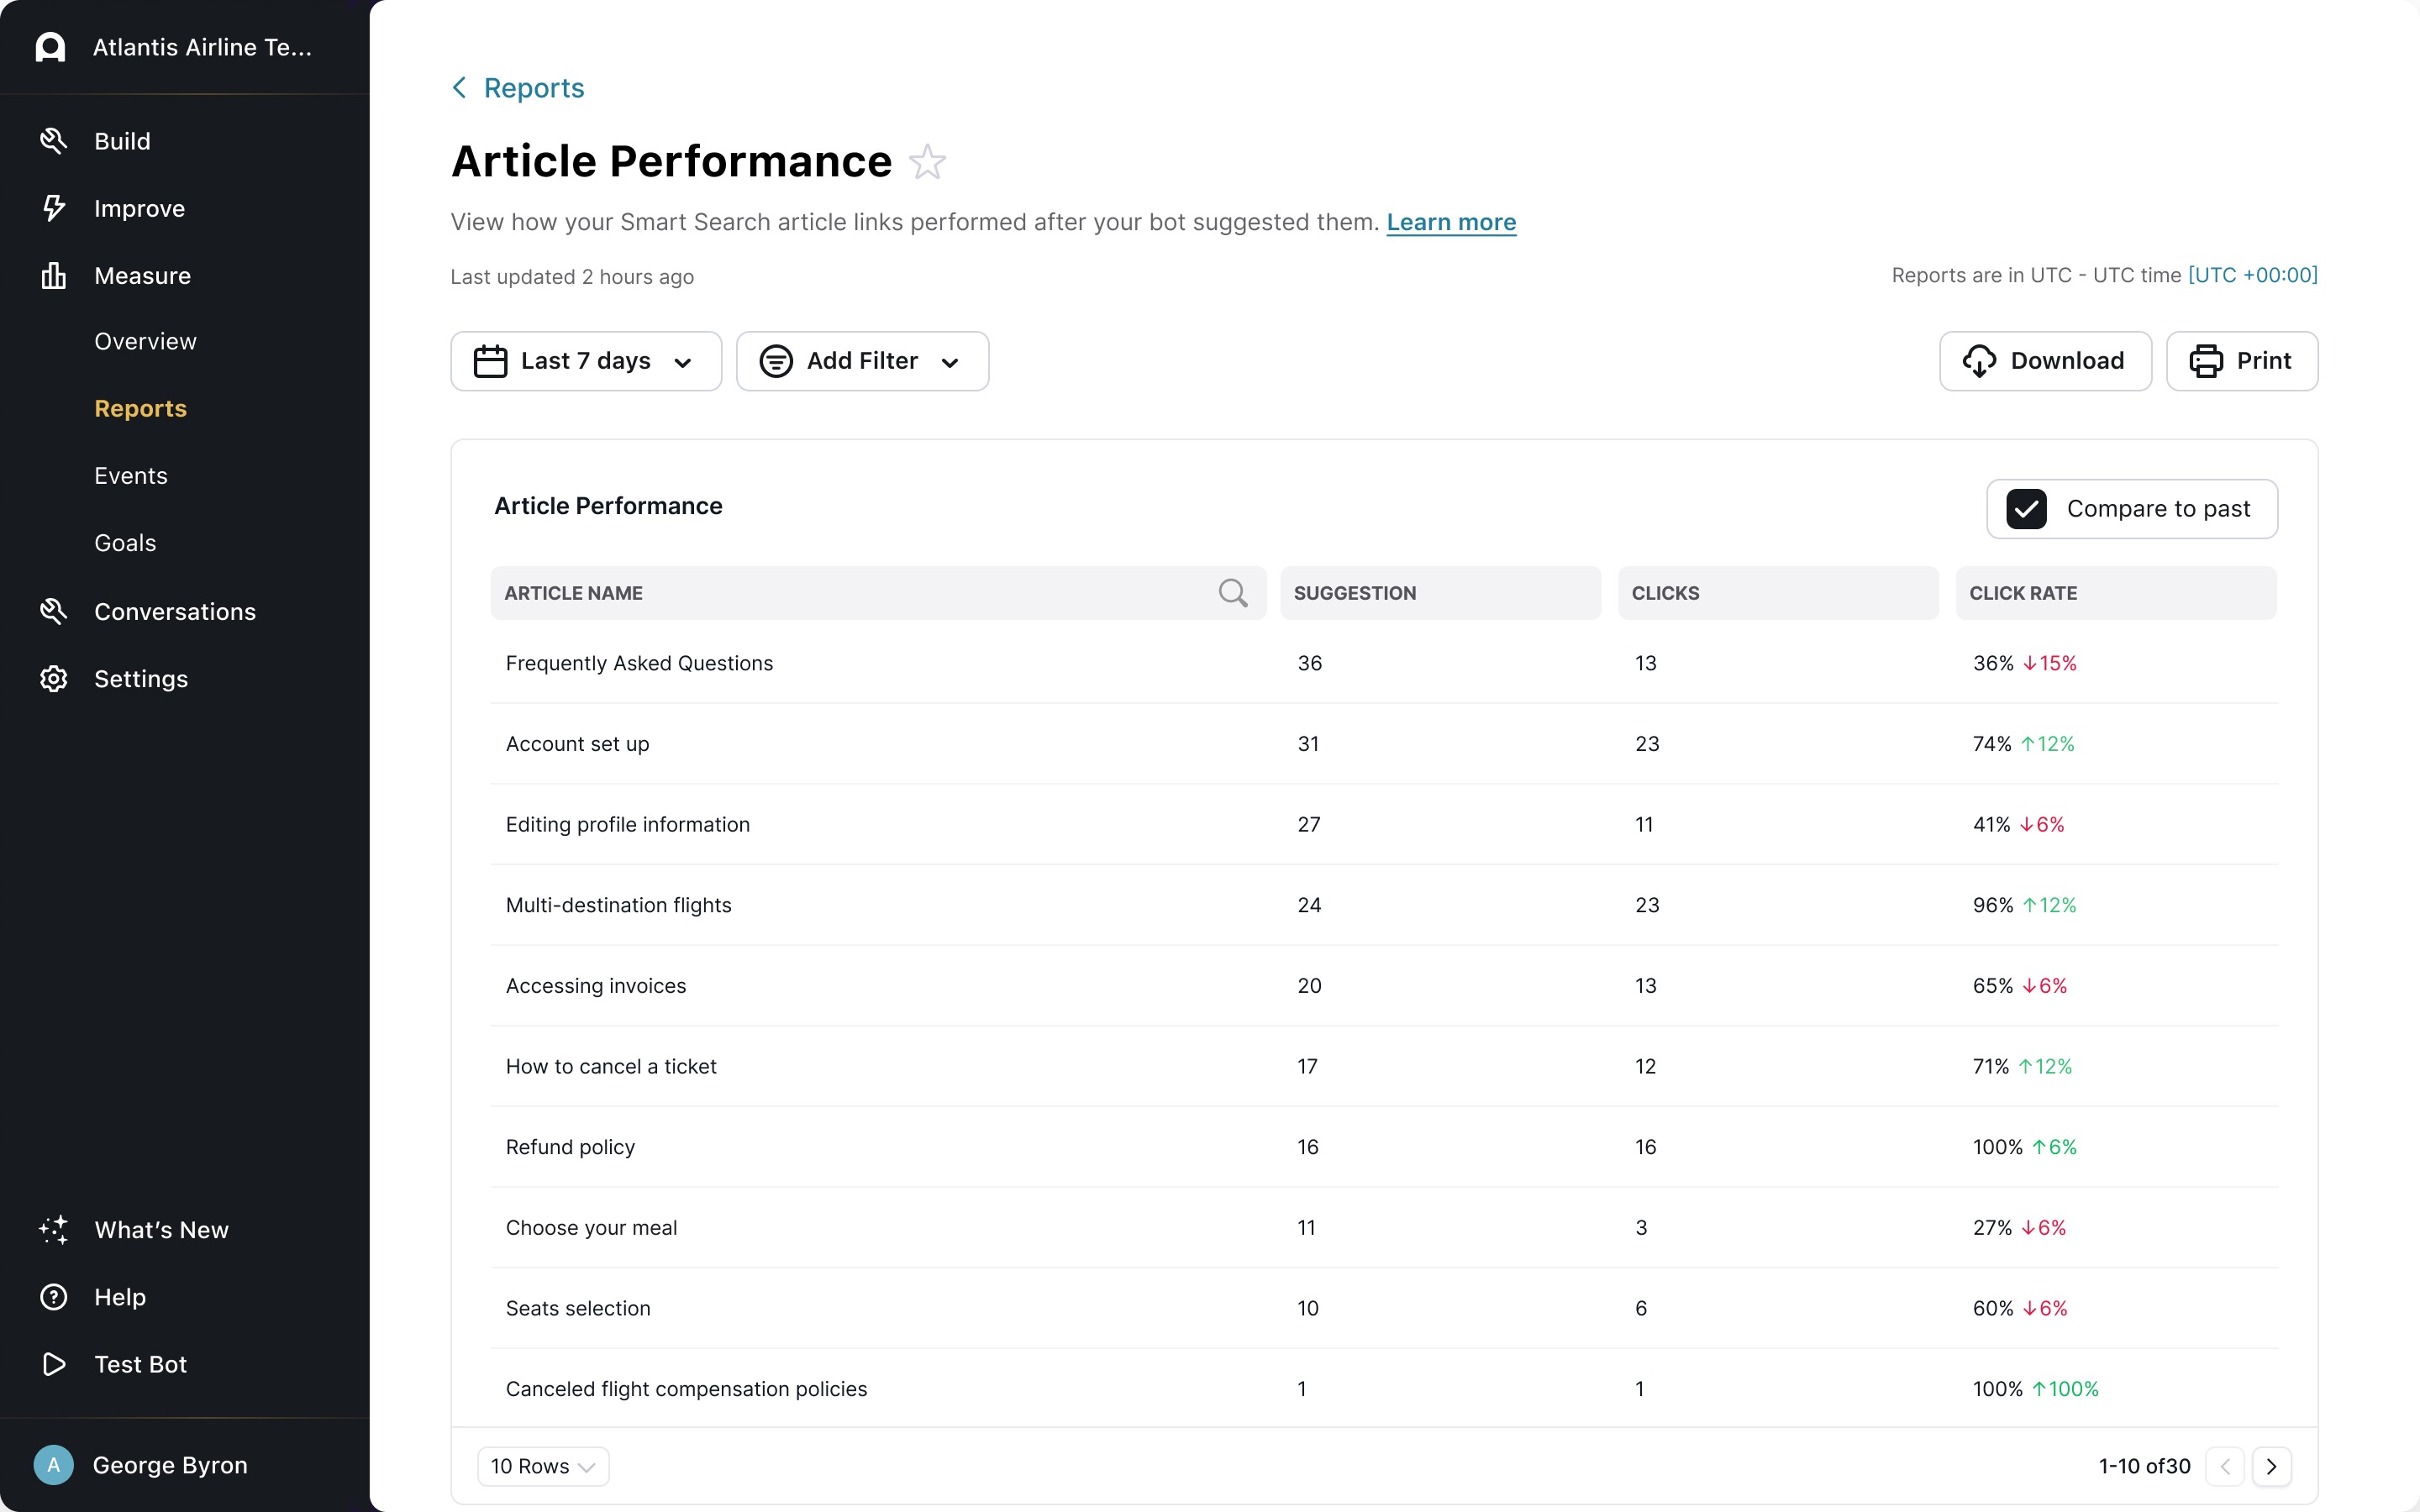Click the Help question mark icon
The image size is (2420, 1512).
[x=53, y=1297]
